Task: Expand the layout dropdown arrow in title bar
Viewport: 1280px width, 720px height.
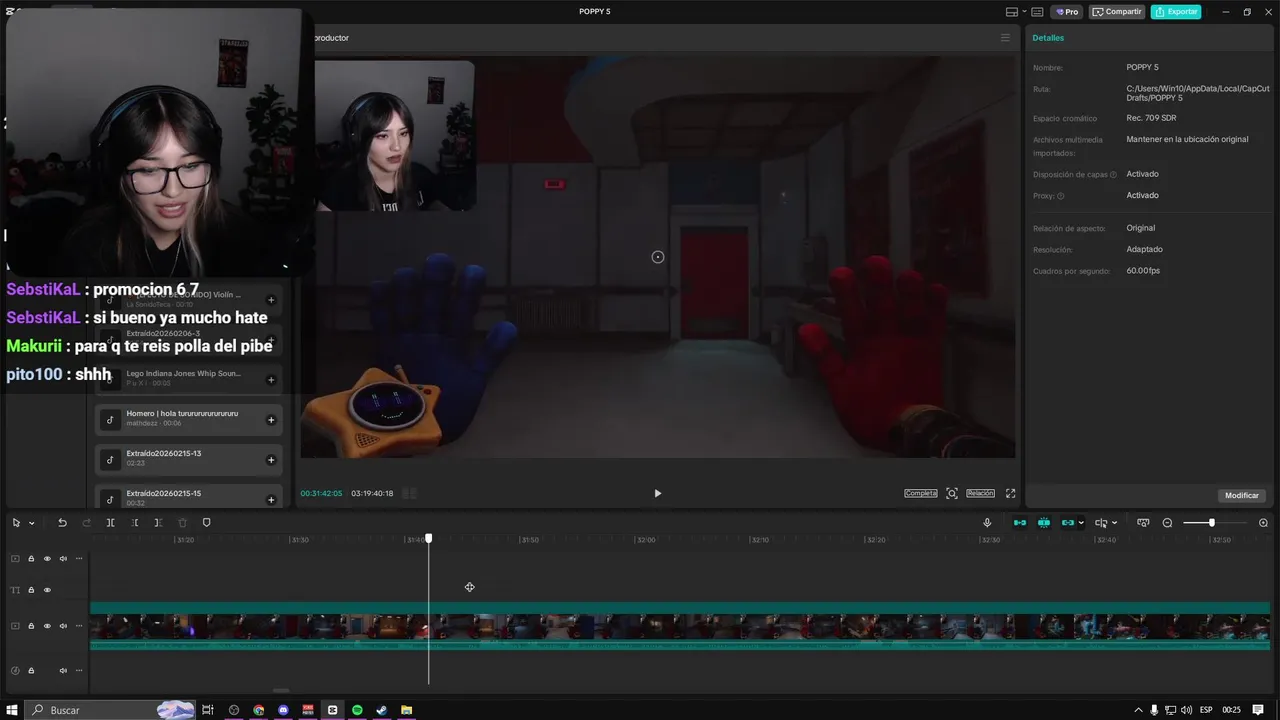Action: [x=1023, y=12]
